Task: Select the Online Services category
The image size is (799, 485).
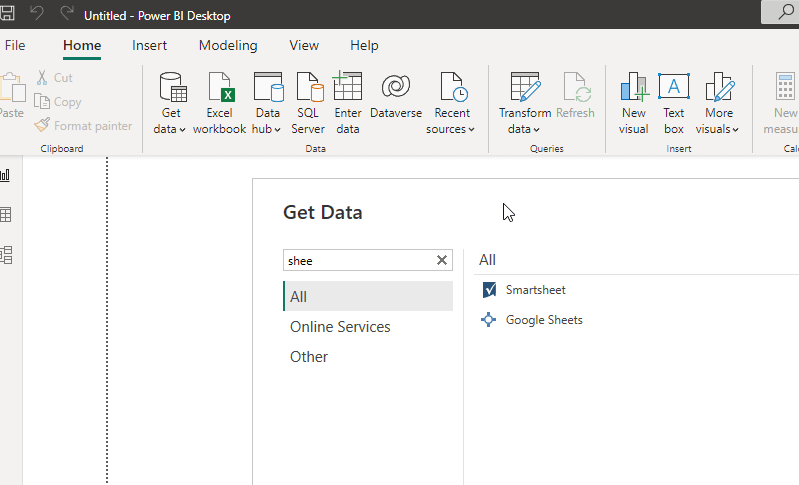Action: (x=340, y=327)
